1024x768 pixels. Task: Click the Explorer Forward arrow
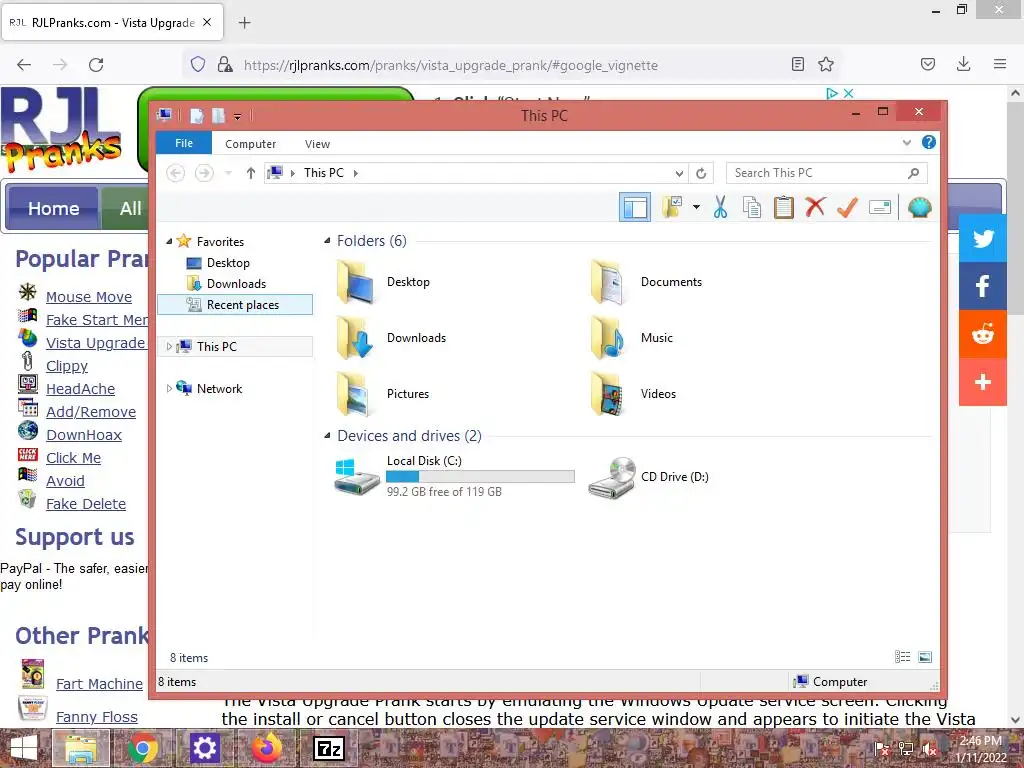[204, 173]
